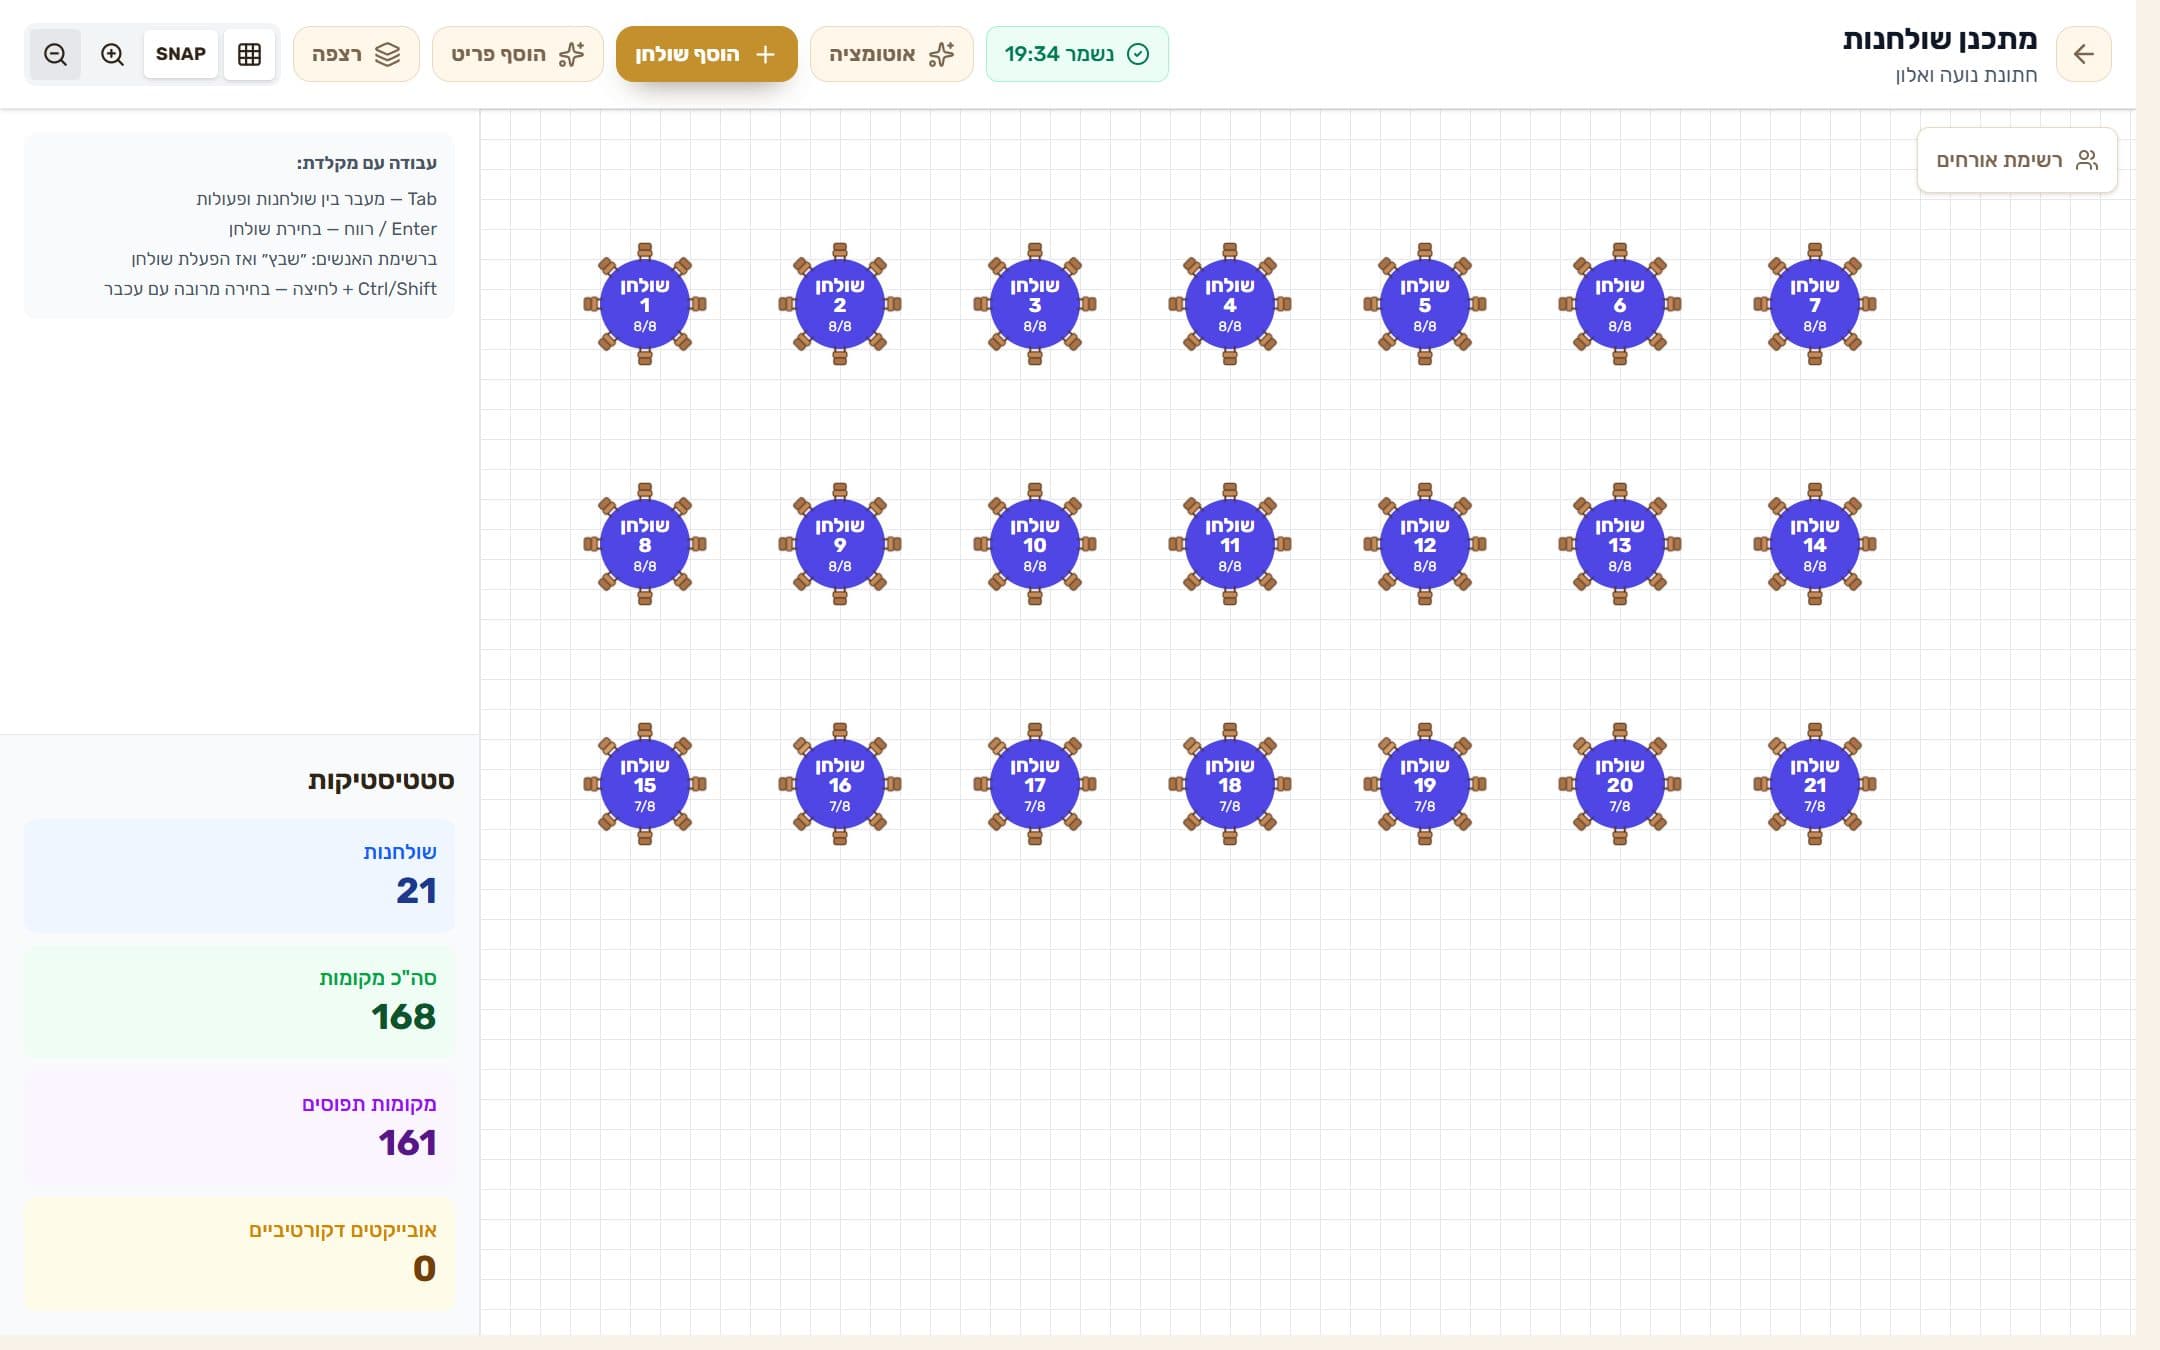The width and height of the screenshot is (2160, 1350).
Task: Click the הוסף פריט sparkle button
Action: coord(518,54)
